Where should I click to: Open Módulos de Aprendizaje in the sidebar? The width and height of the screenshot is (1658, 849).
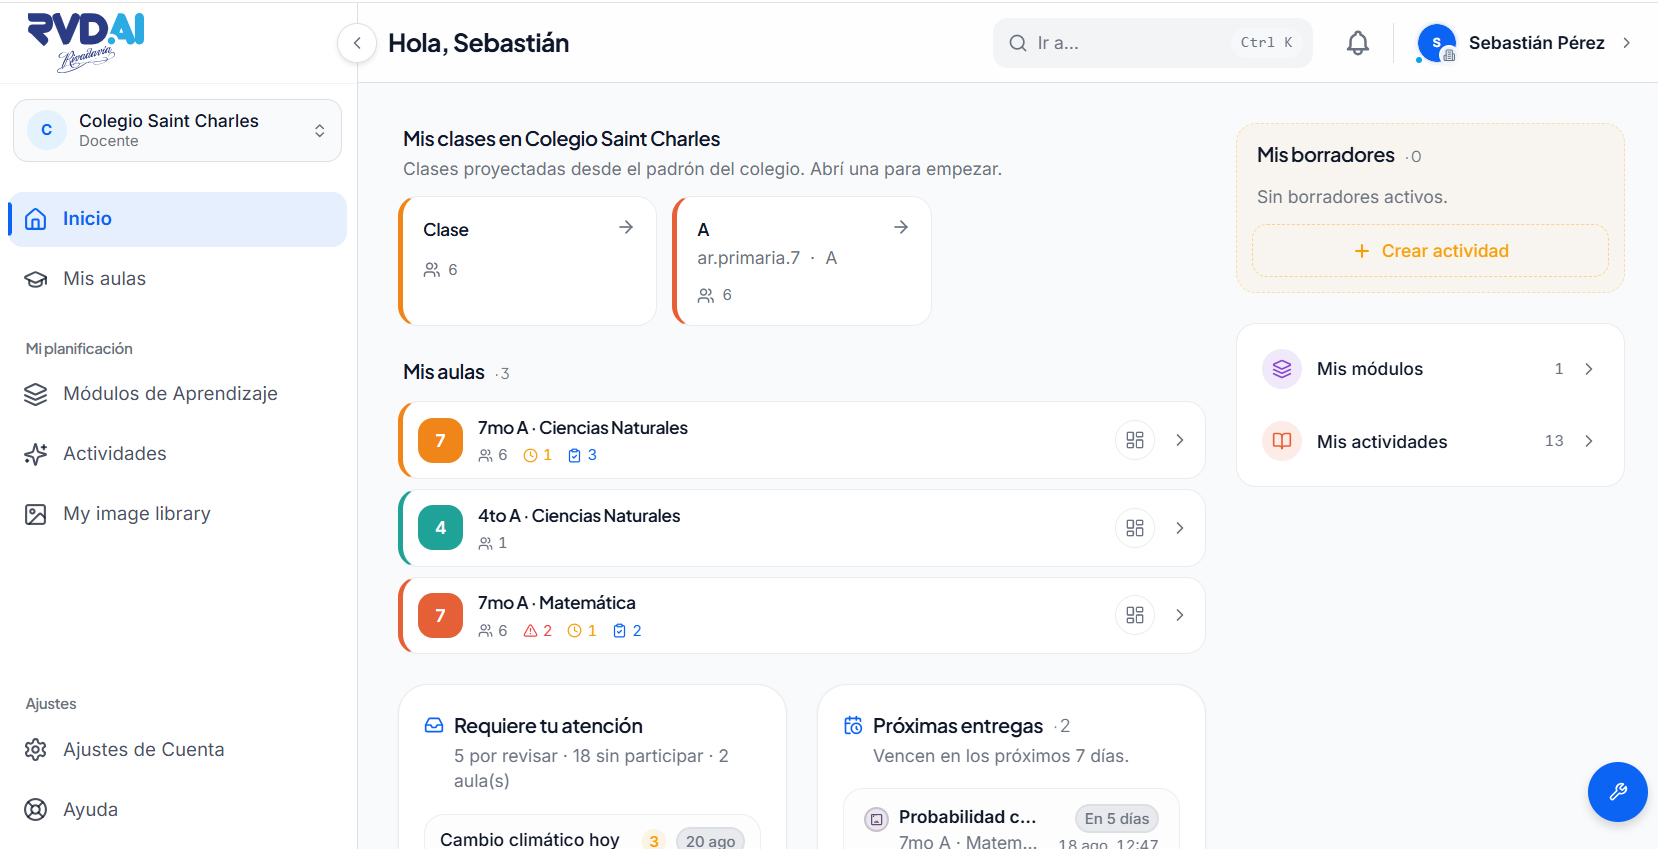178,394
